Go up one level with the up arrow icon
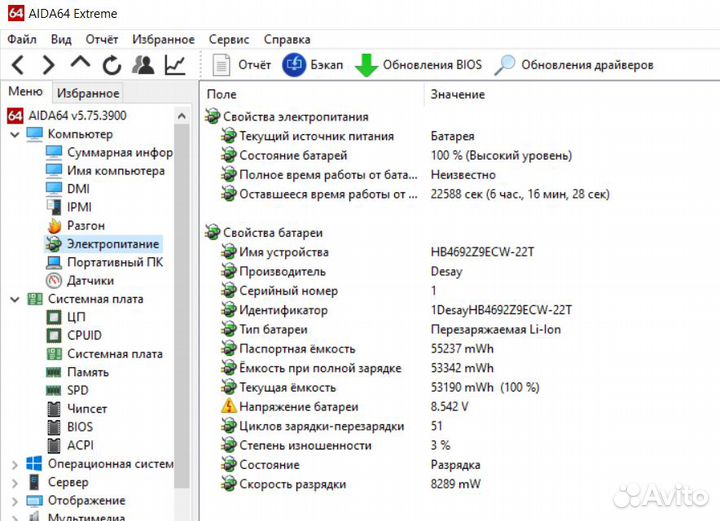This screenshot has height=521, width=720. [x=80, y=63]
